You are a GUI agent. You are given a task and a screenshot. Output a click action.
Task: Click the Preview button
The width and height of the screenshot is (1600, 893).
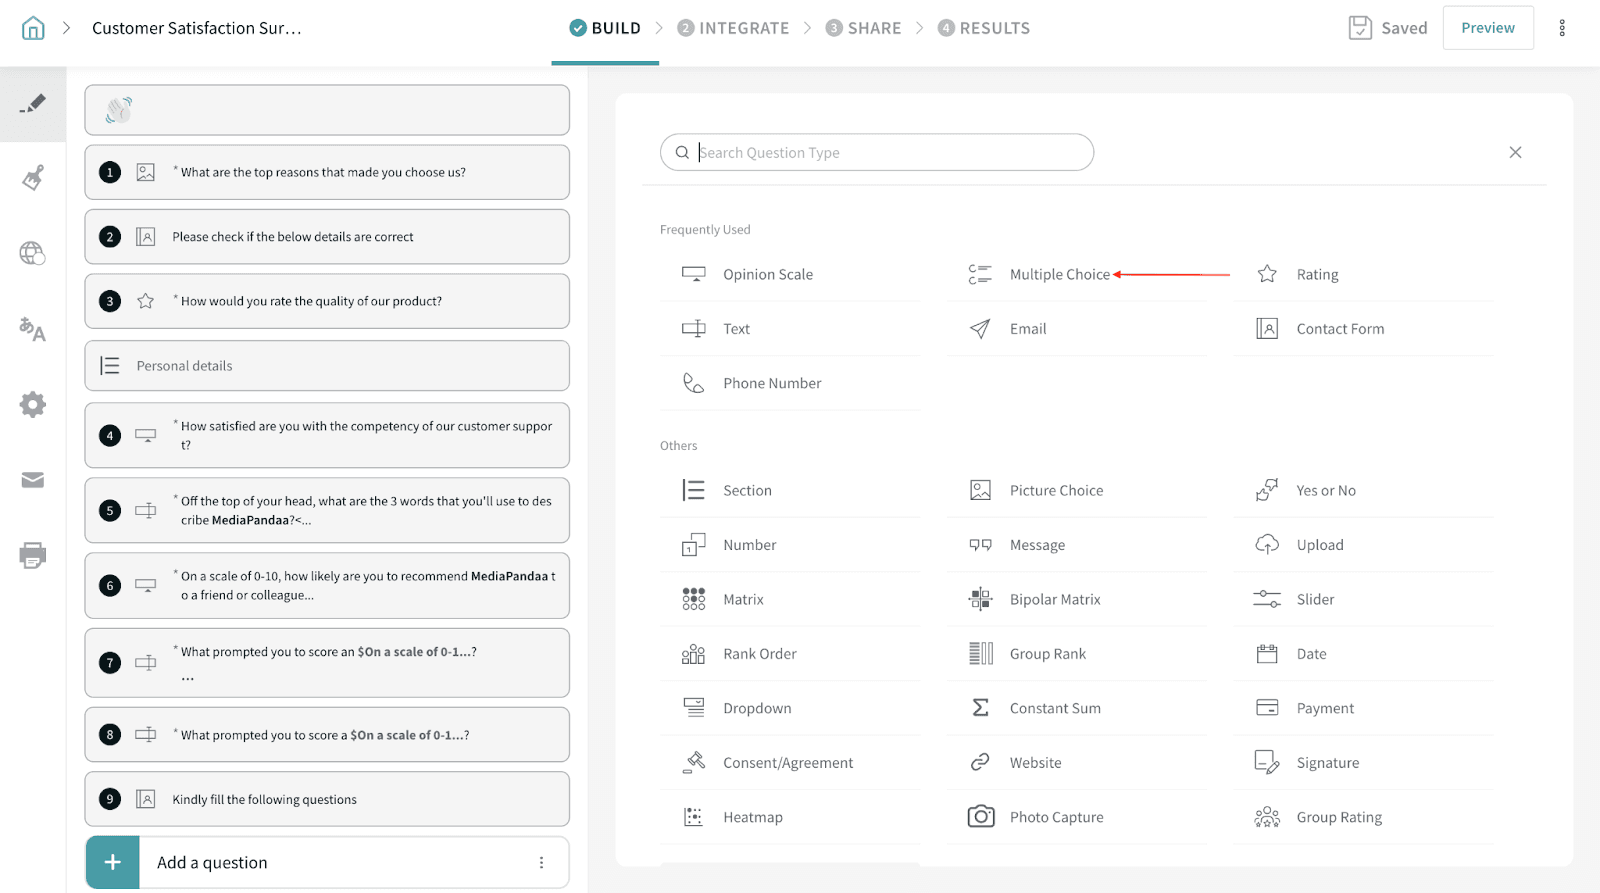click(x=1487, y=28)
